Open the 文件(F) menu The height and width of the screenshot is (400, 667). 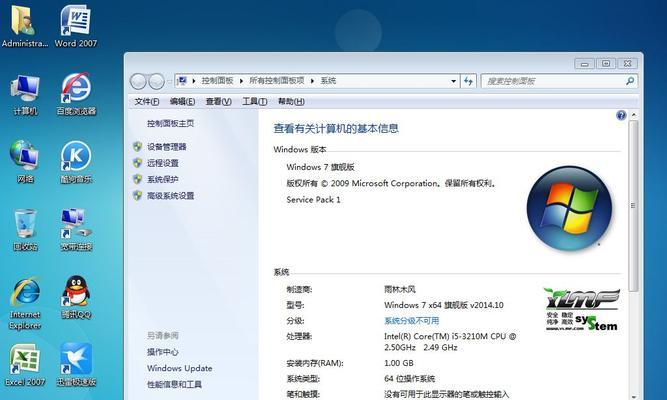click(x=147, y=101)
